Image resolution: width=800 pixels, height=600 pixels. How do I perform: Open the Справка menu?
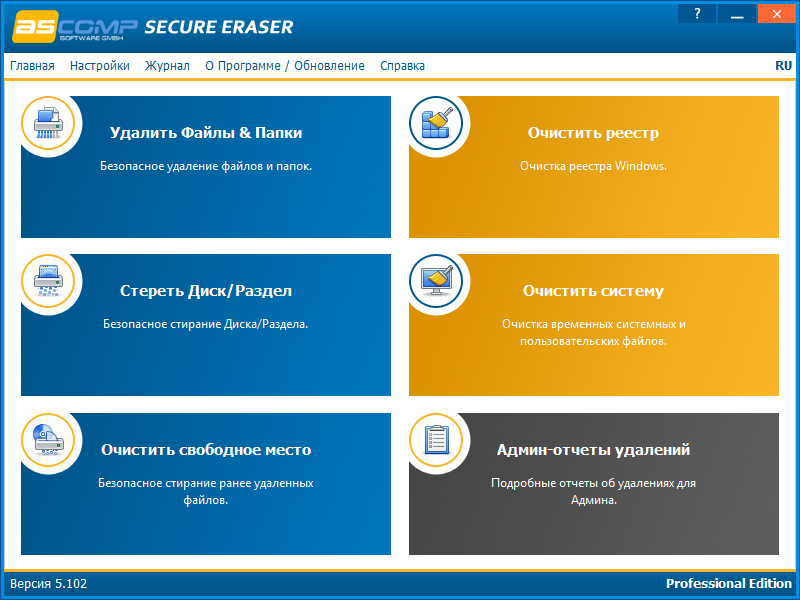coord(401,65)
